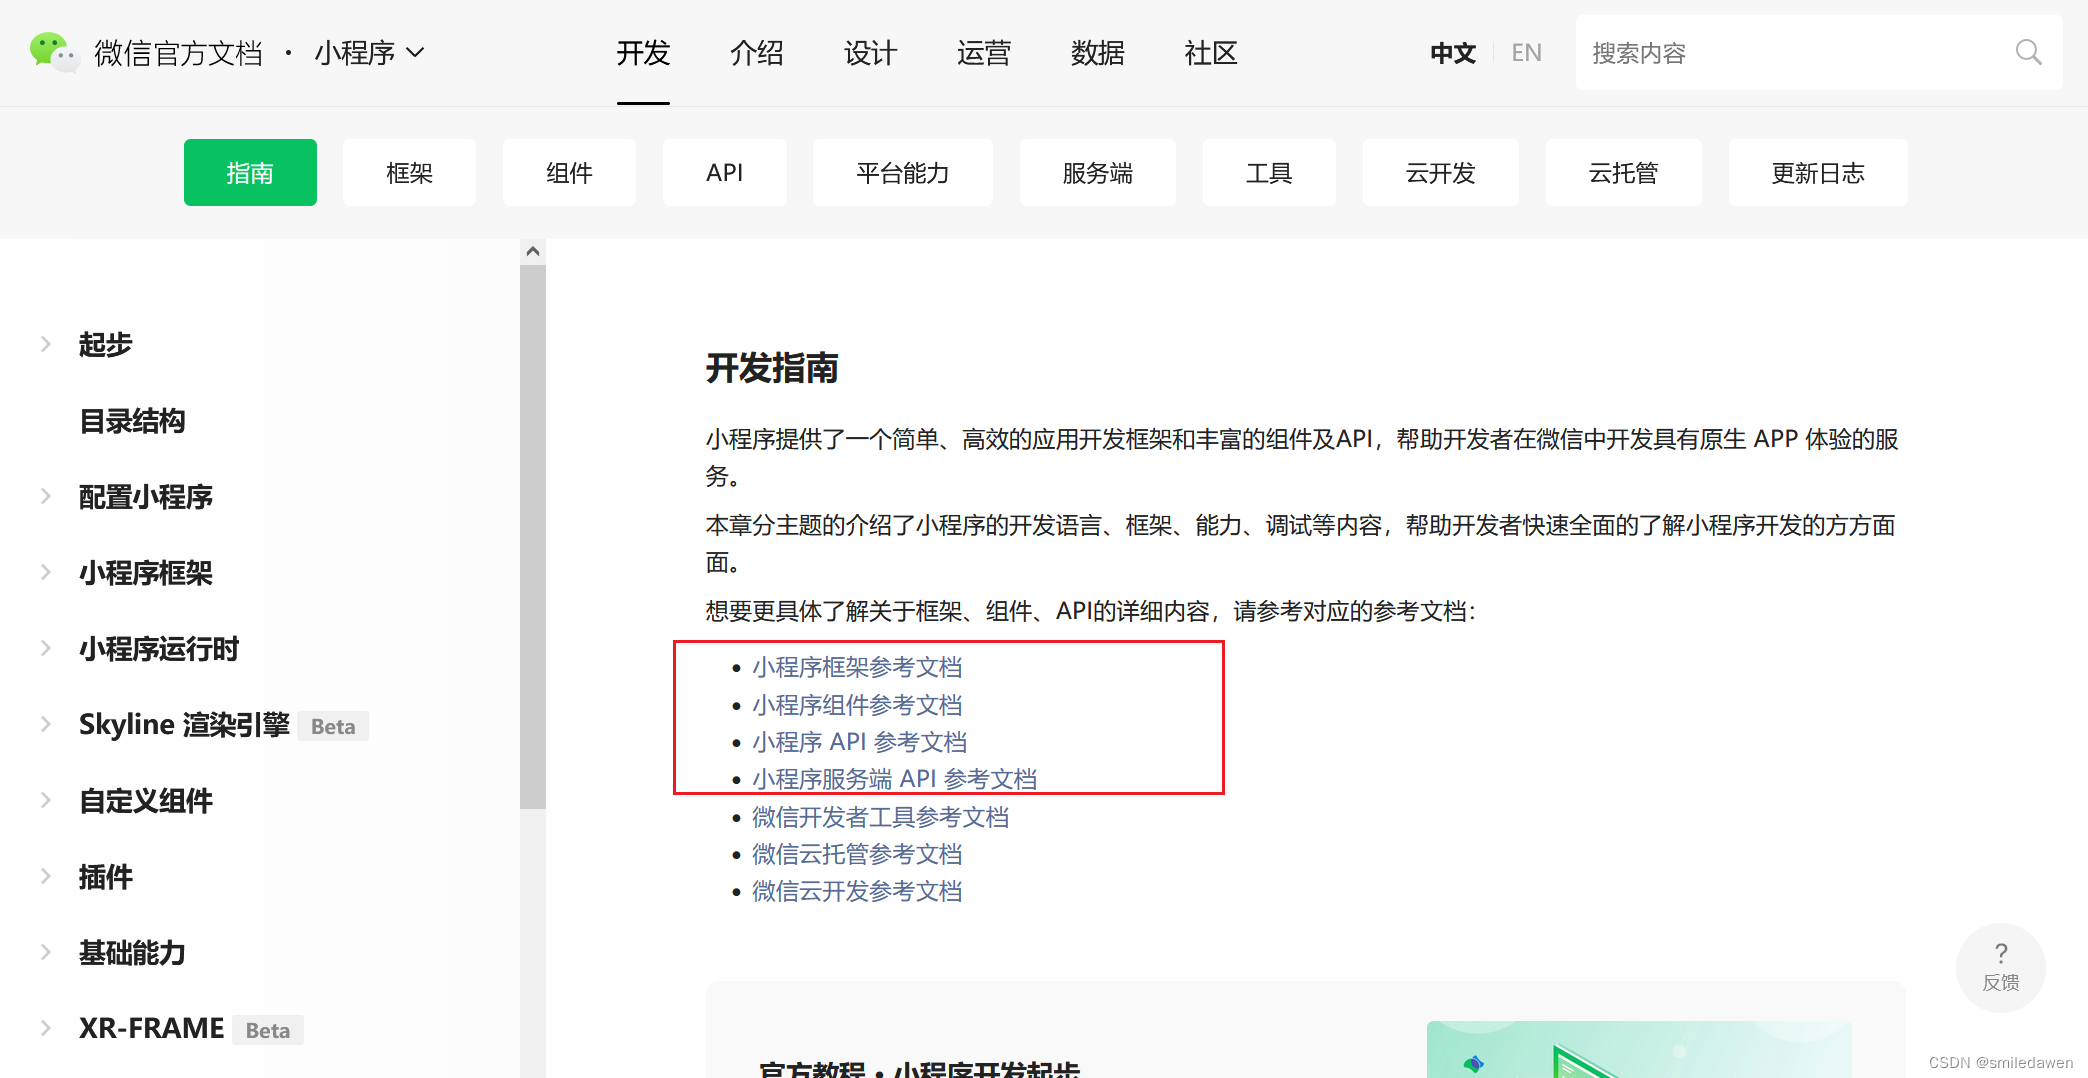Expand the 自定义组件 chevron
Image resolution: width=2088 pixels, height=1078 pixels.
(46, 800)
